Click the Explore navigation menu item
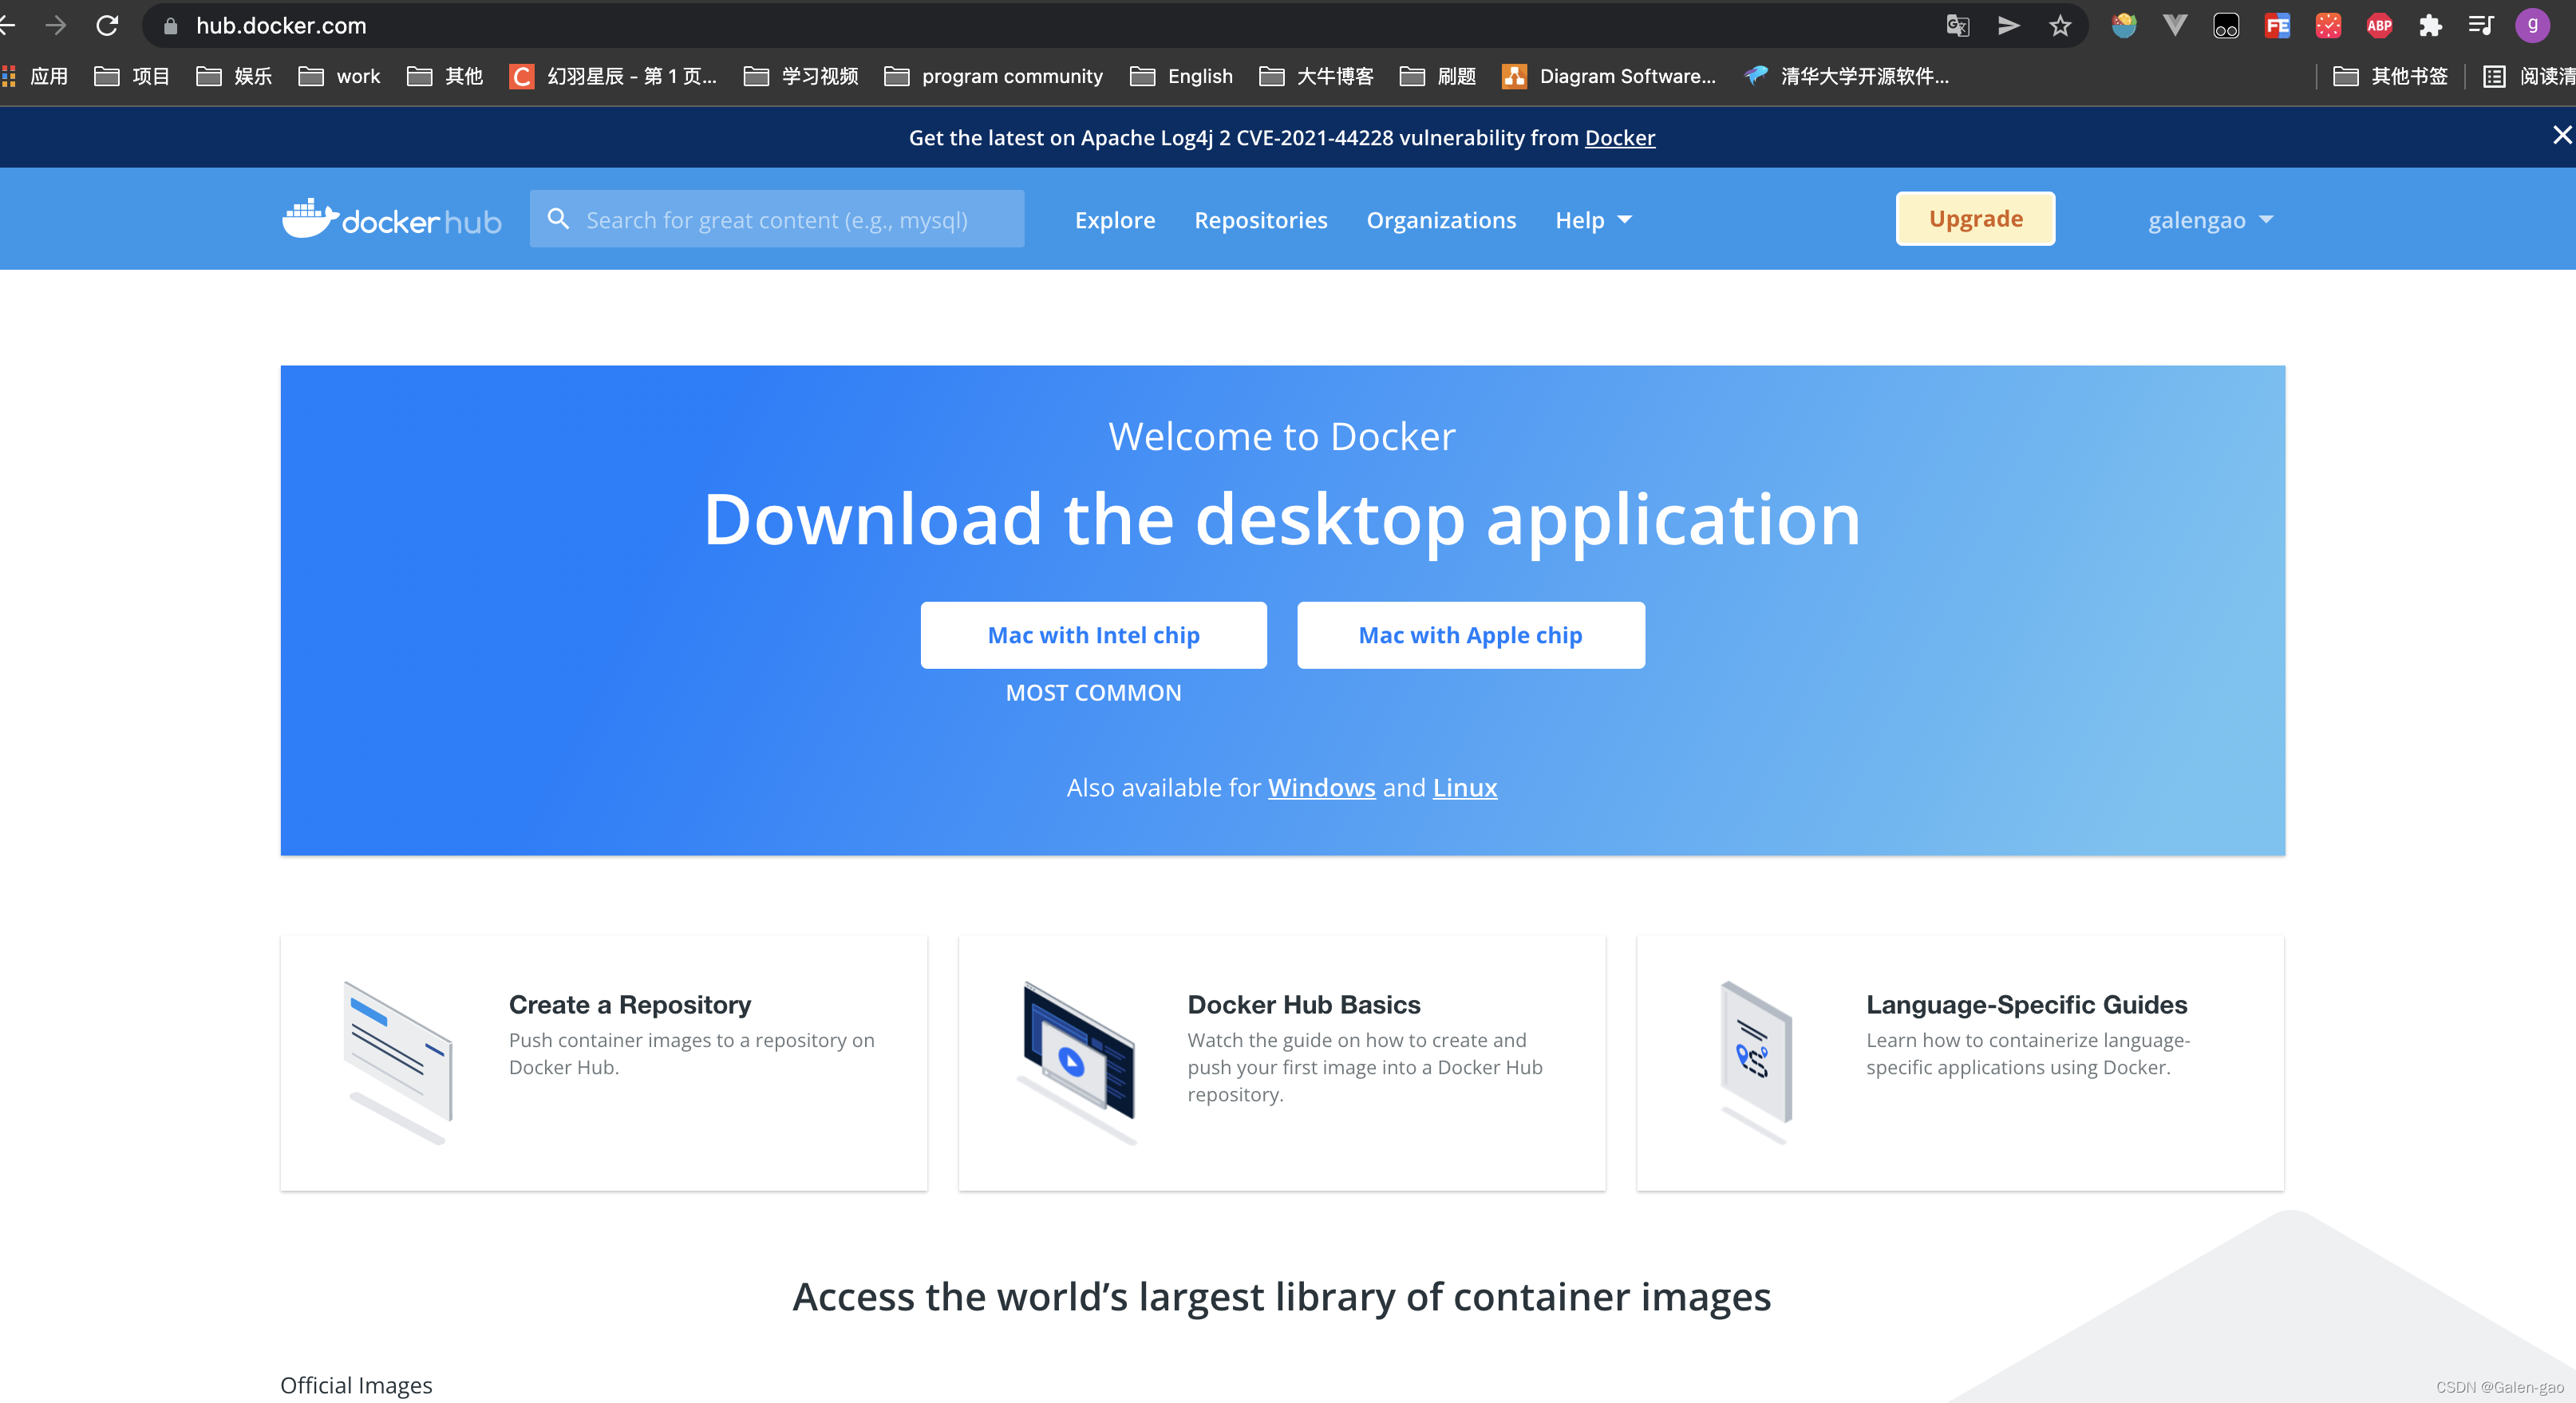 point(1114,219)
